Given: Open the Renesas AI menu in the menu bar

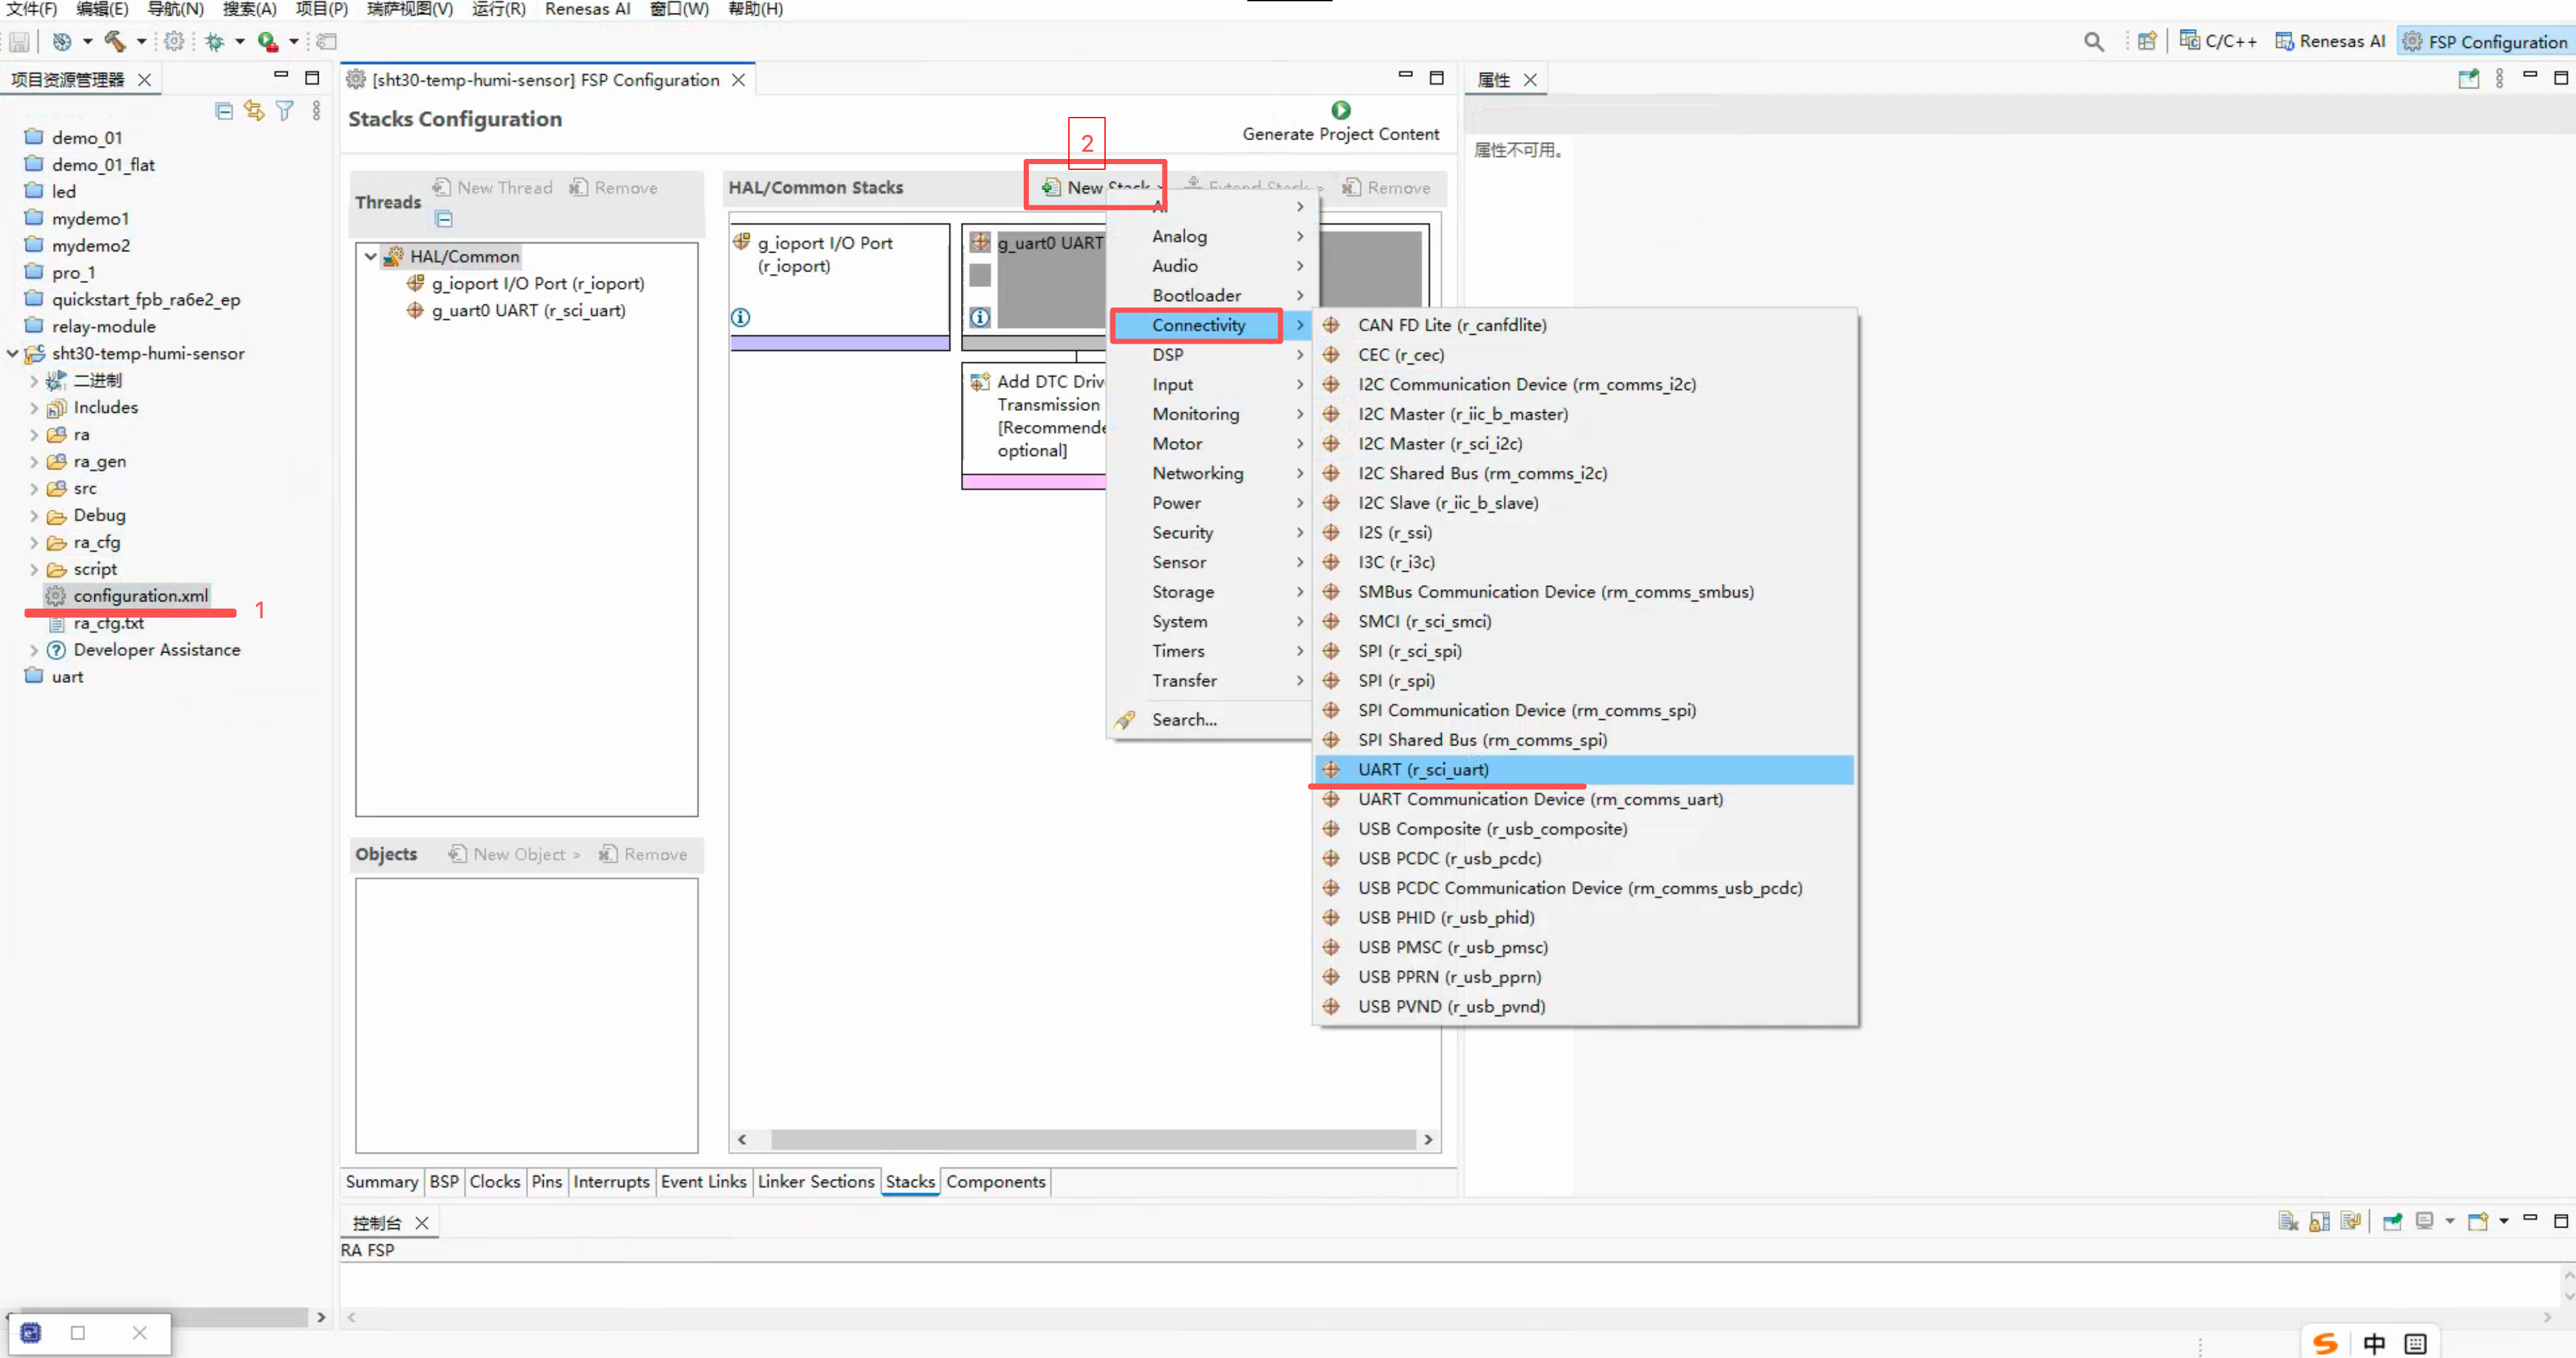Looking at the screenshot, I should tap(587, 9).
